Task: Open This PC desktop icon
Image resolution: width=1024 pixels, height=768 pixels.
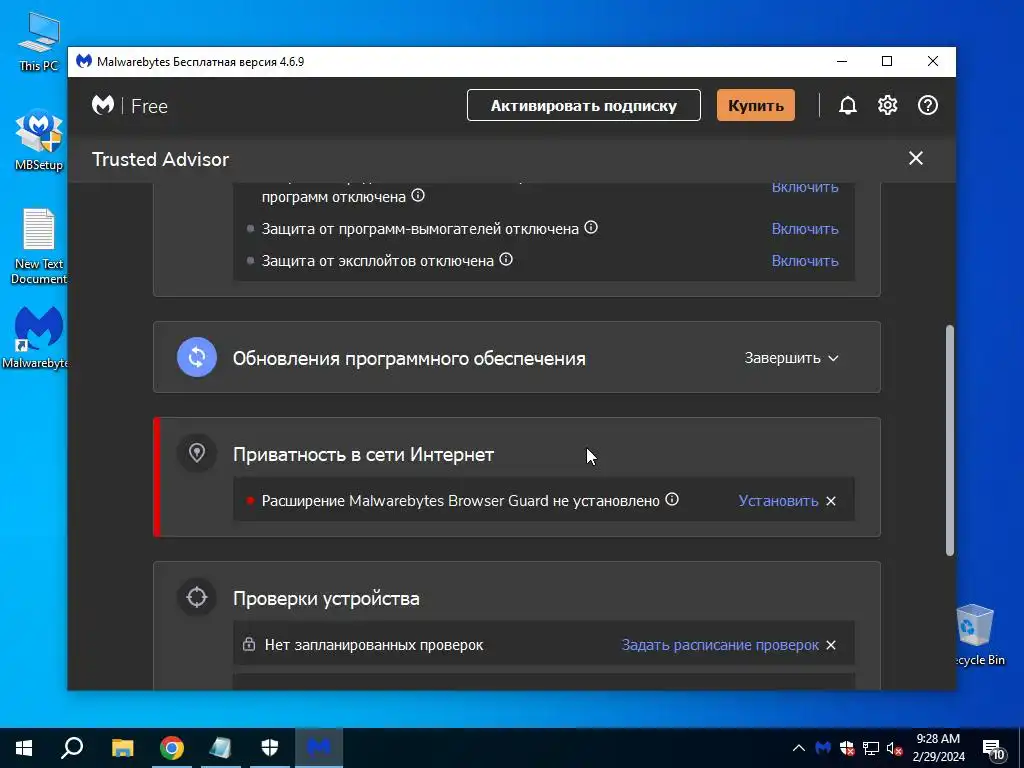Action: click(x=38, y=42)
